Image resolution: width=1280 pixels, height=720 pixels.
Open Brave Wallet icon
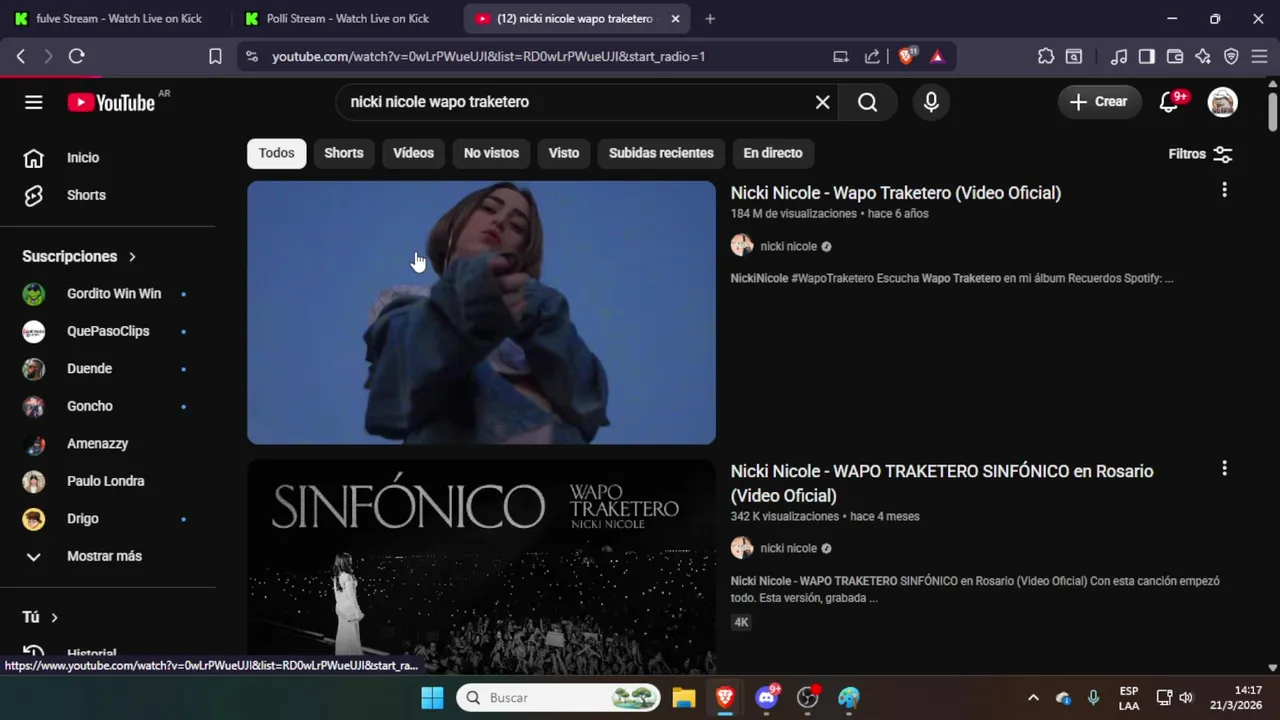click(1175, 57)
